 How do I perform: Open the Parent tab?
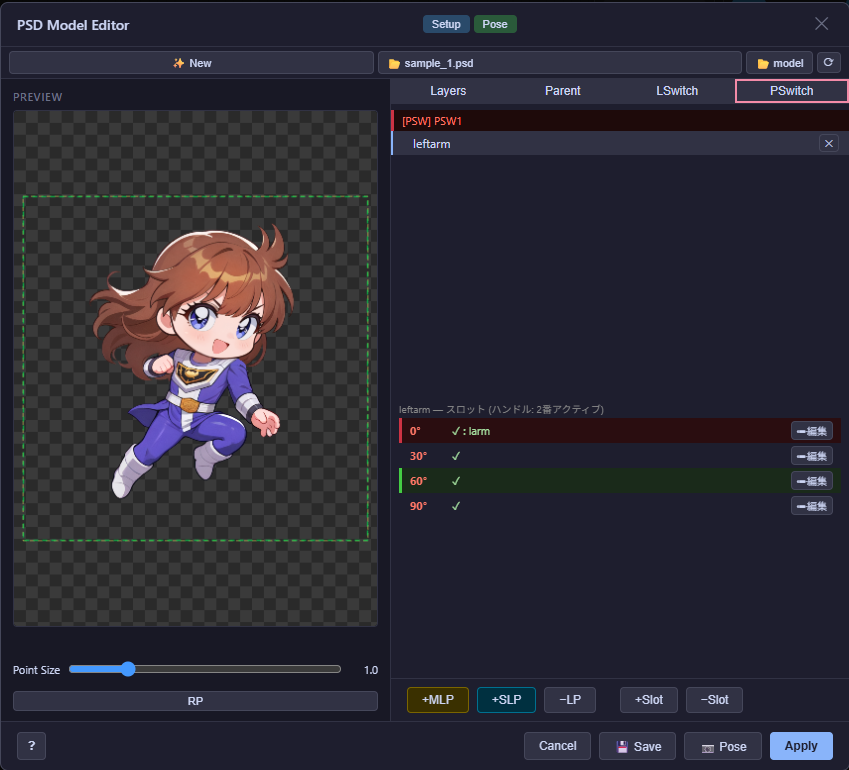tap(563, 91)
